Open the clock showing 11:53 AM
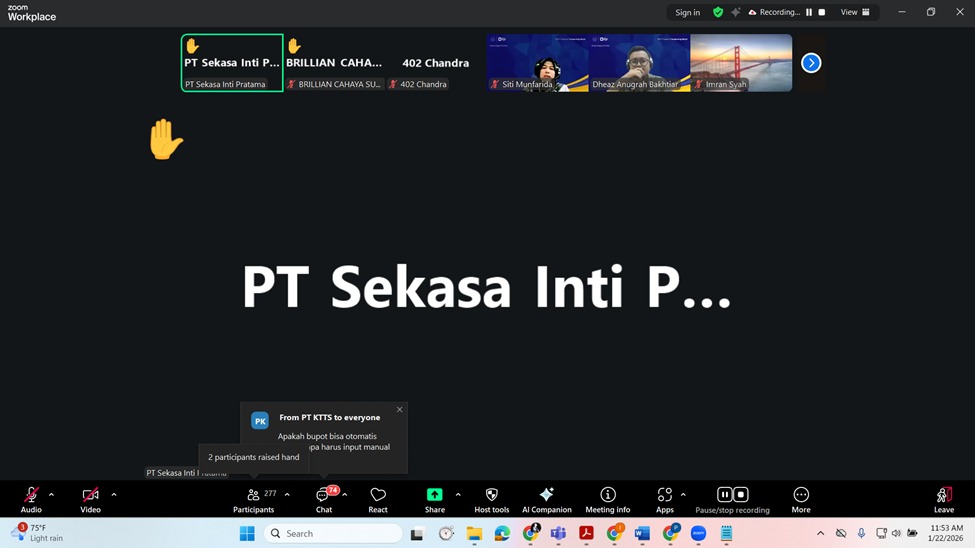The image size is (975, 548). pos(946,533)
